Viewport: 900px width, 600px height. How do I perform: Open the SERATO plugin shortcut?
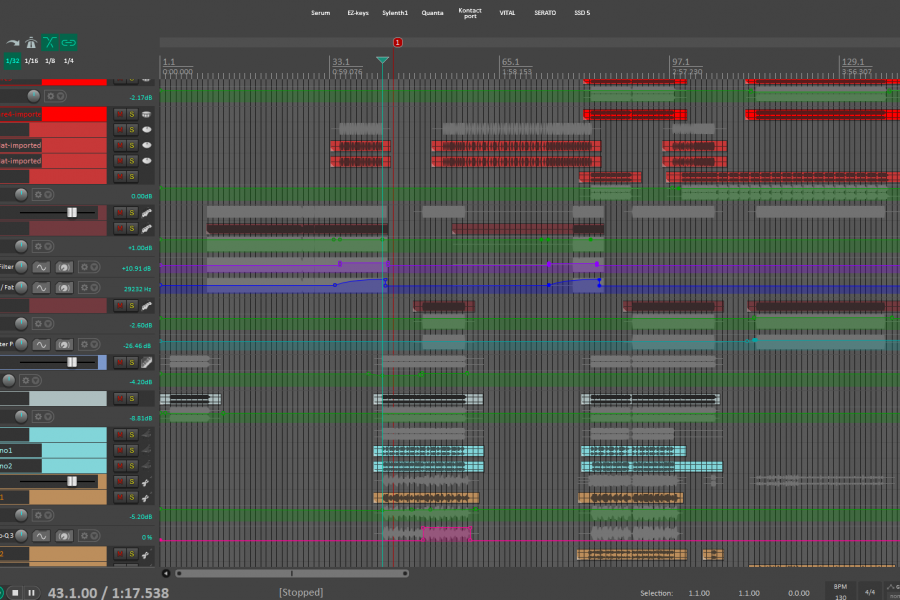click(545, 13)
